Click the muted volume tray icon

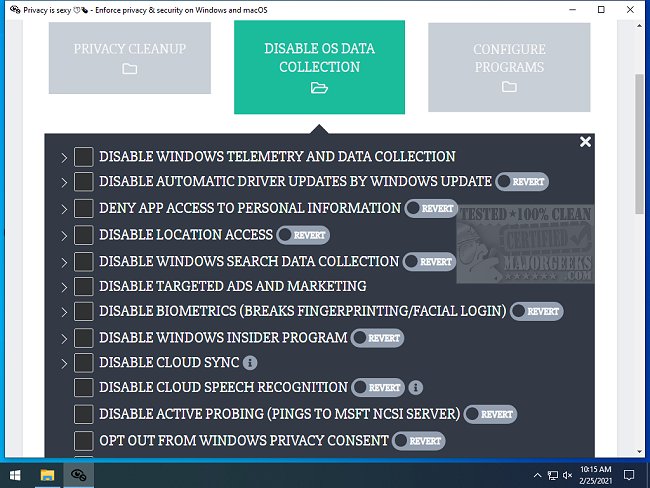pos(568,475)
